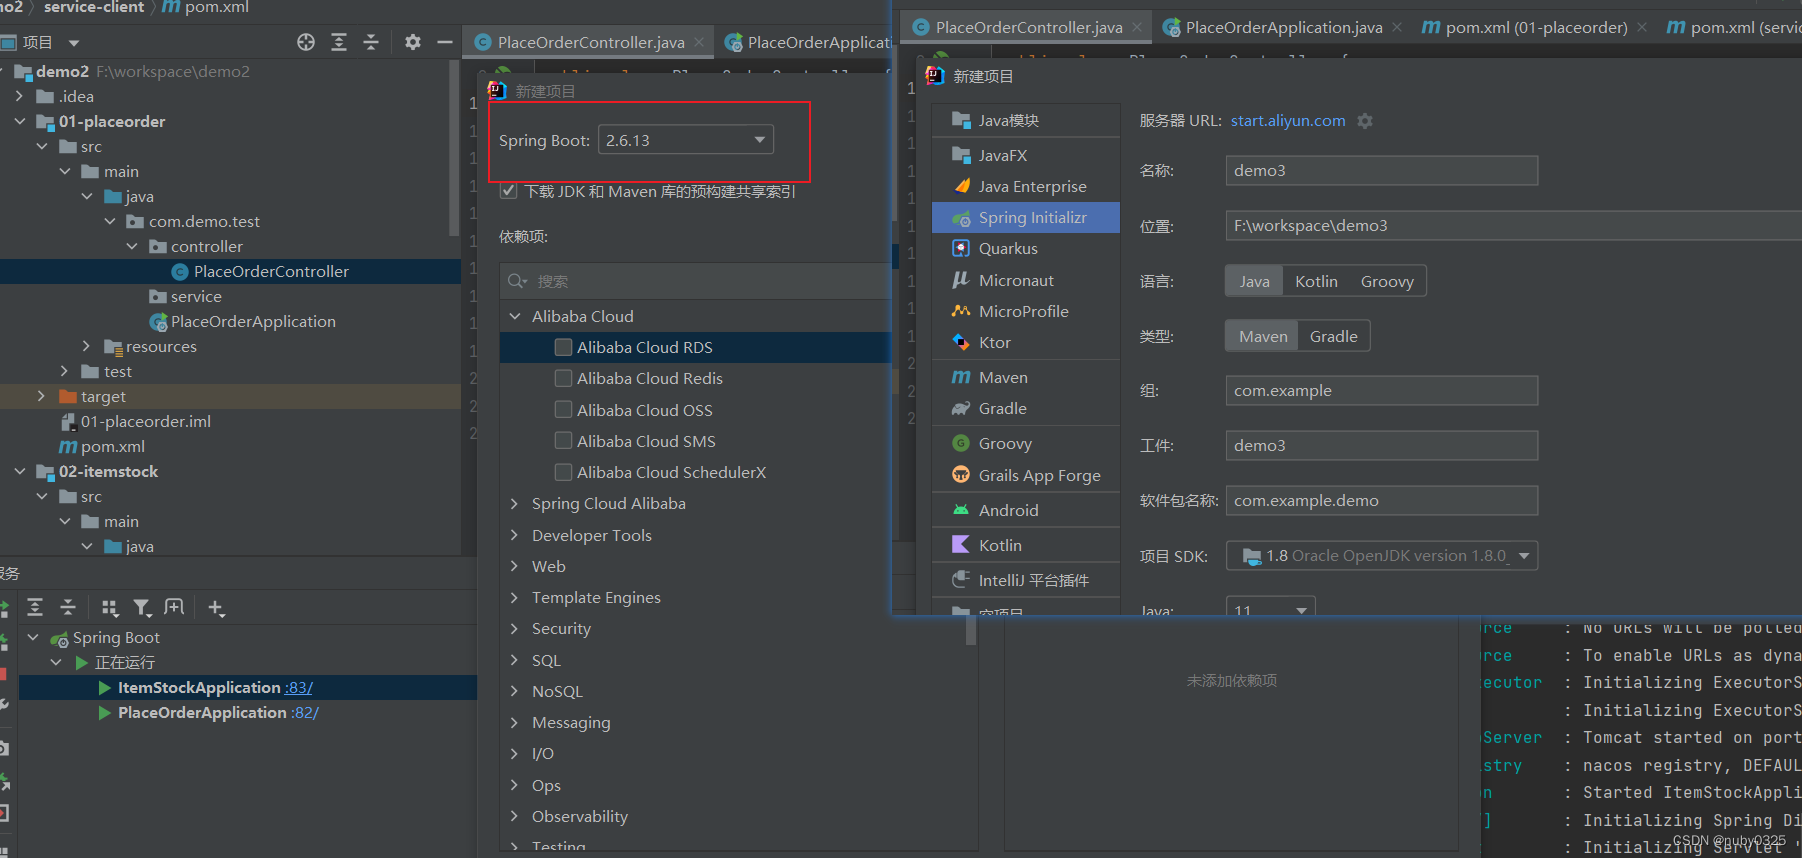Select PlaceOrderController in project tree
Image resolution: width=1802 pixels, height=858 pixels.
click(271, 271)
